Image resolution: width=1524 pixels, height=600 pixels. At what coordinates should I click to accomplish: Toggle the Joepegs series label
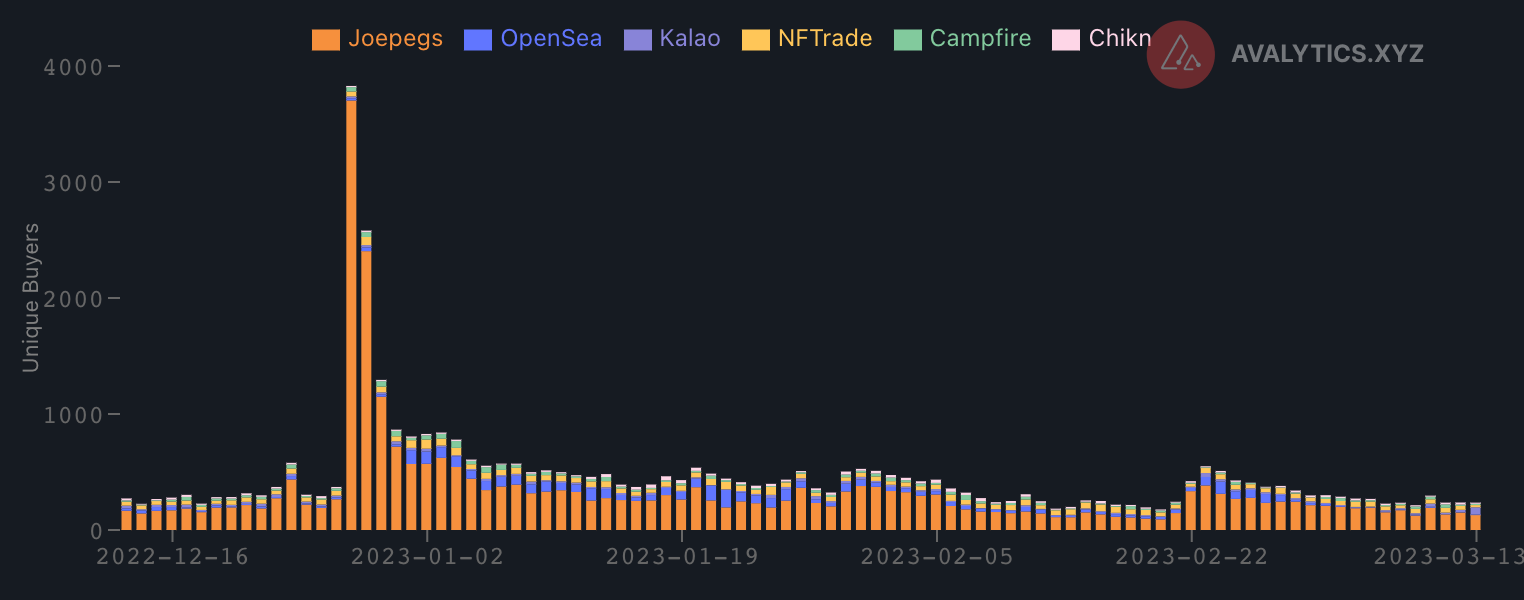tap(393, 39)
